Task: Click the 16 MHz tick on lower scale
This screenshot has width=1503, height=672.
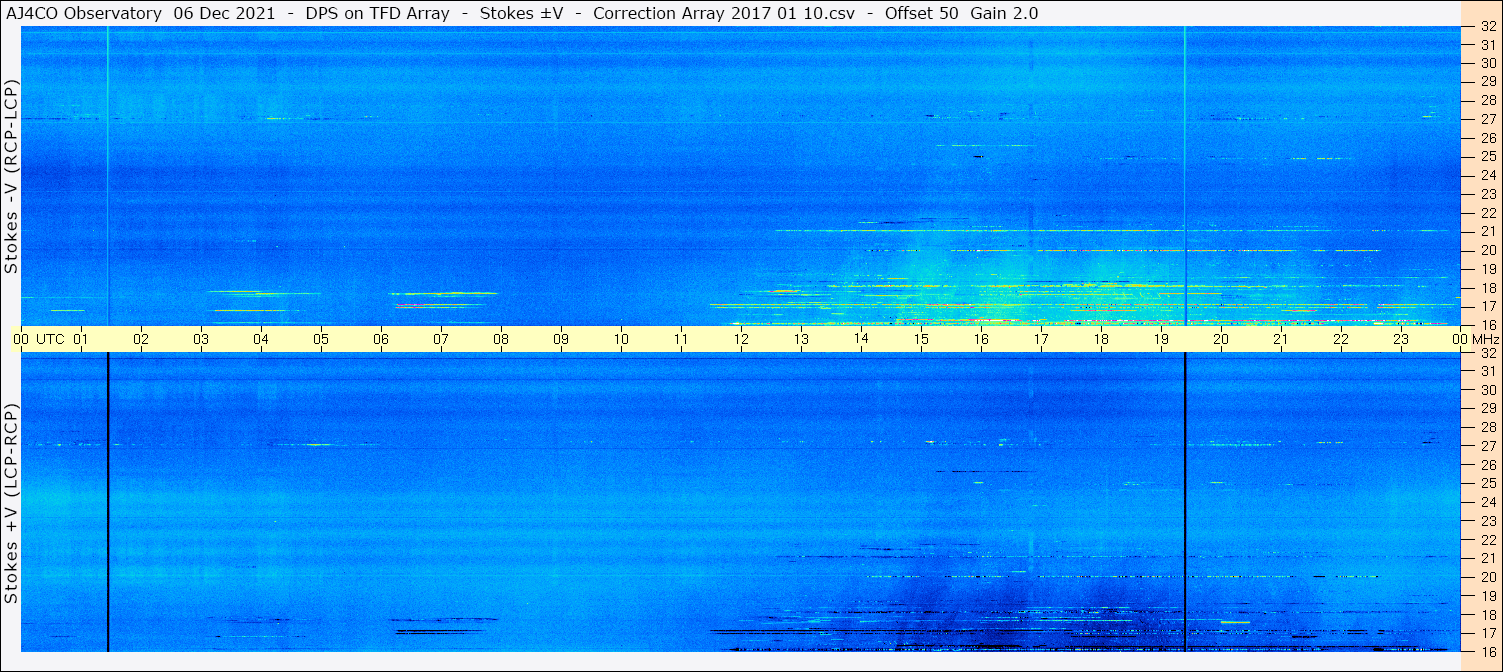Action: click(1487, 651)
